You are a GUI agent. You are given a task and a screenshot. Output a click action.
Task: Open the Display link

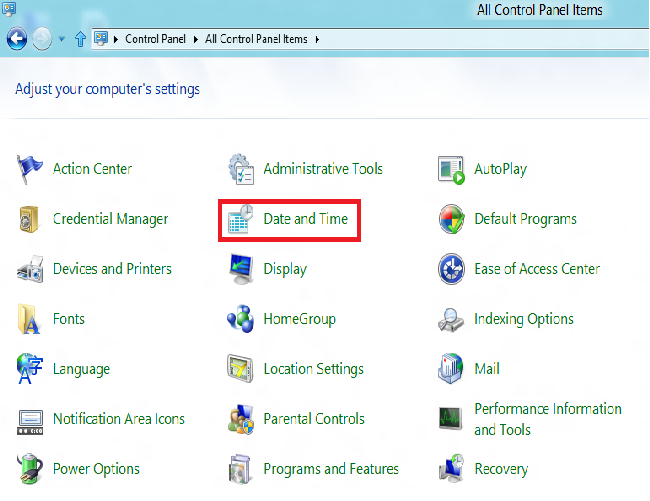click(x=285, y=270)
